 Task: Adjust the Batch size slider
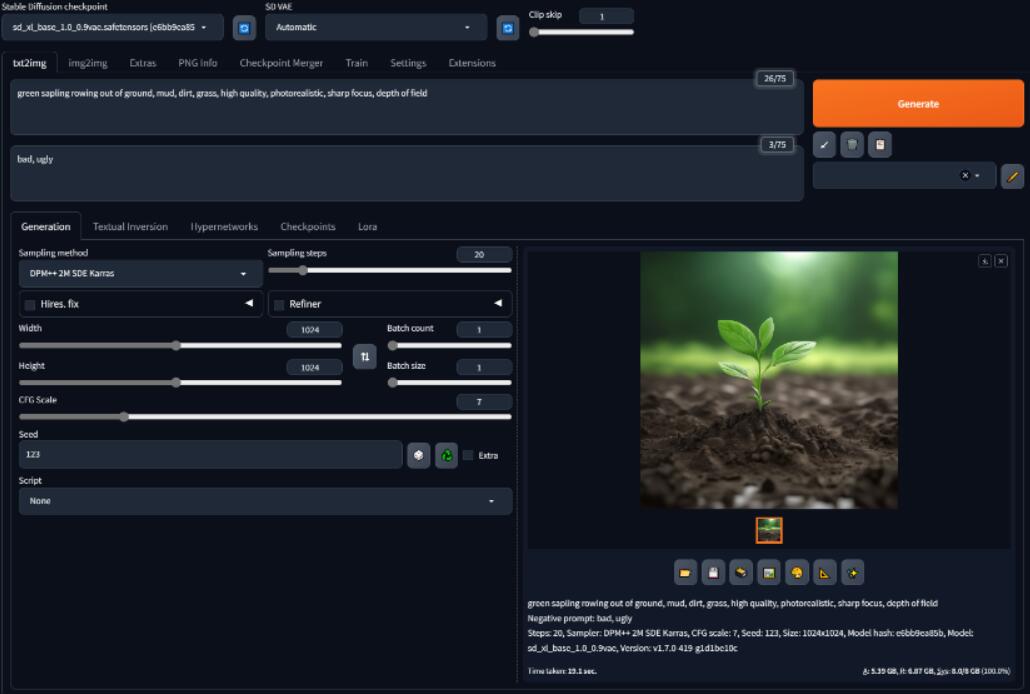pos(449,382)
